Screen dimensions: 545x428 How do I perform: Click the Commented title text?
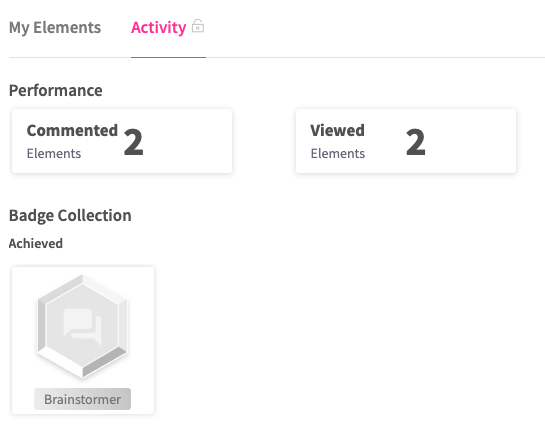click(x=72, y=130)
